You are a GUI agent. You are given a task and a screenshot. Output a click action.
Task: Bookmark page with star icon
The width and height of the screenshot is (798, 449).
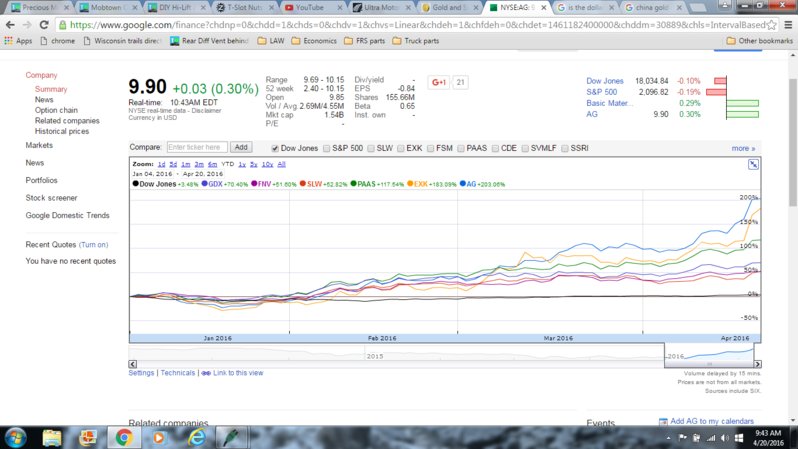tap(772, 24)
